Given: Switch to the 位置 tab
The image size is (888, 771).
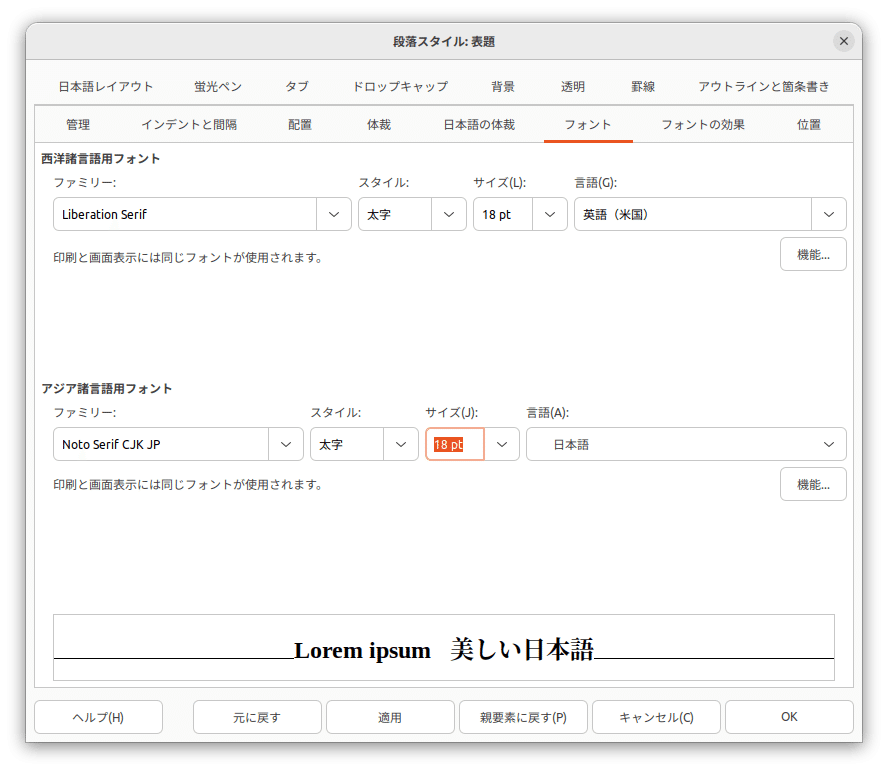Looking at the screenshot, I should coord(809,124).
